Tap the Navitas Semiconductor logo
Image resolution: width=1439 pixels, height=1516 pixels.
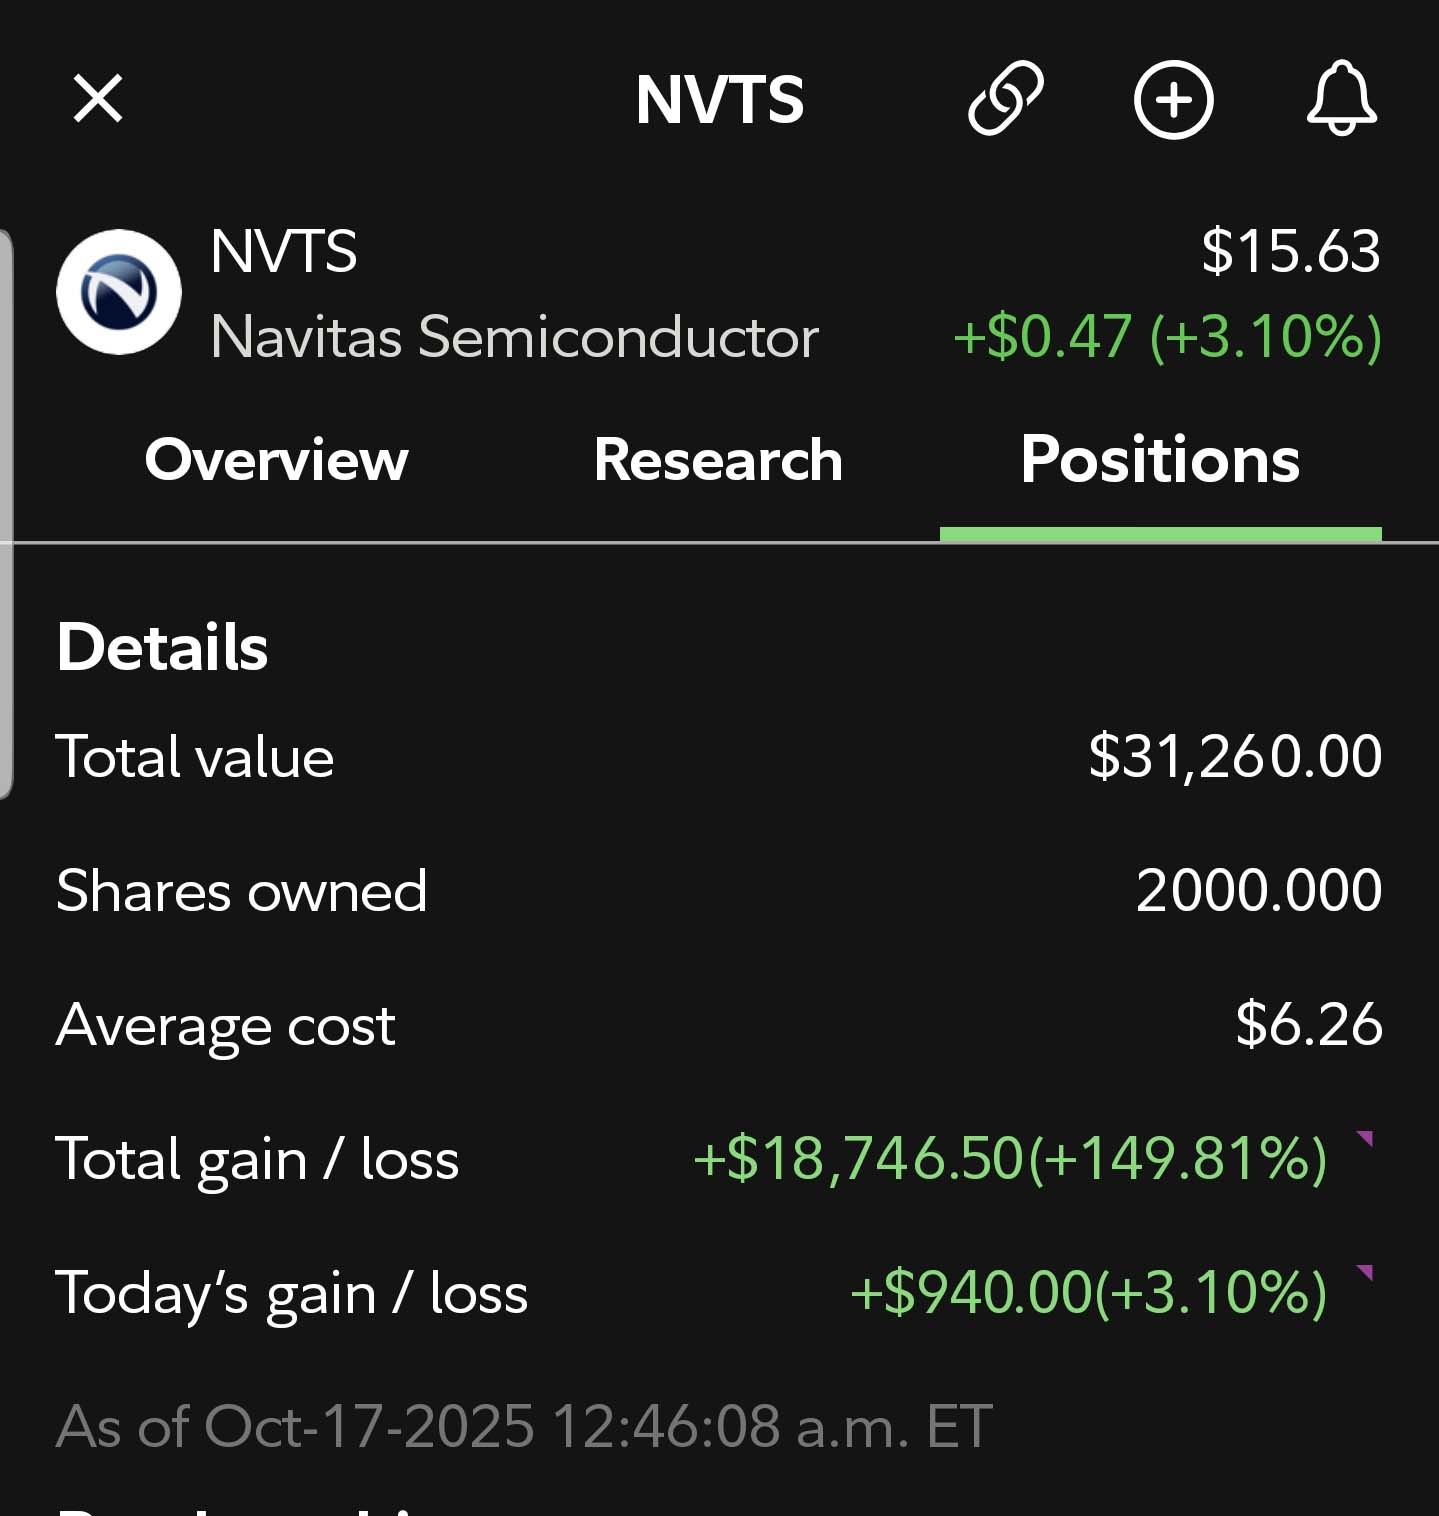[119, 292]
